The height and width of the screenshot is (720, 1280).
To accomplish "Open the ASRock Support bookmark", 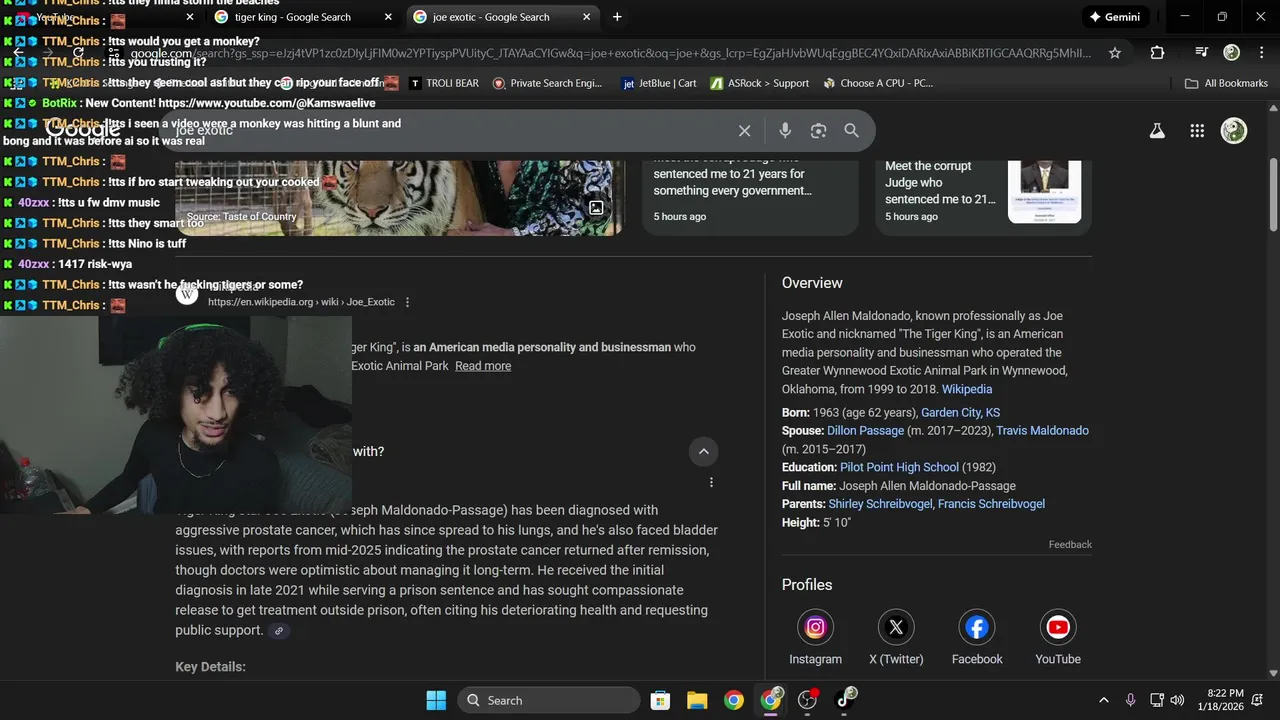I will pyautogui.click(x=760, y=83).
